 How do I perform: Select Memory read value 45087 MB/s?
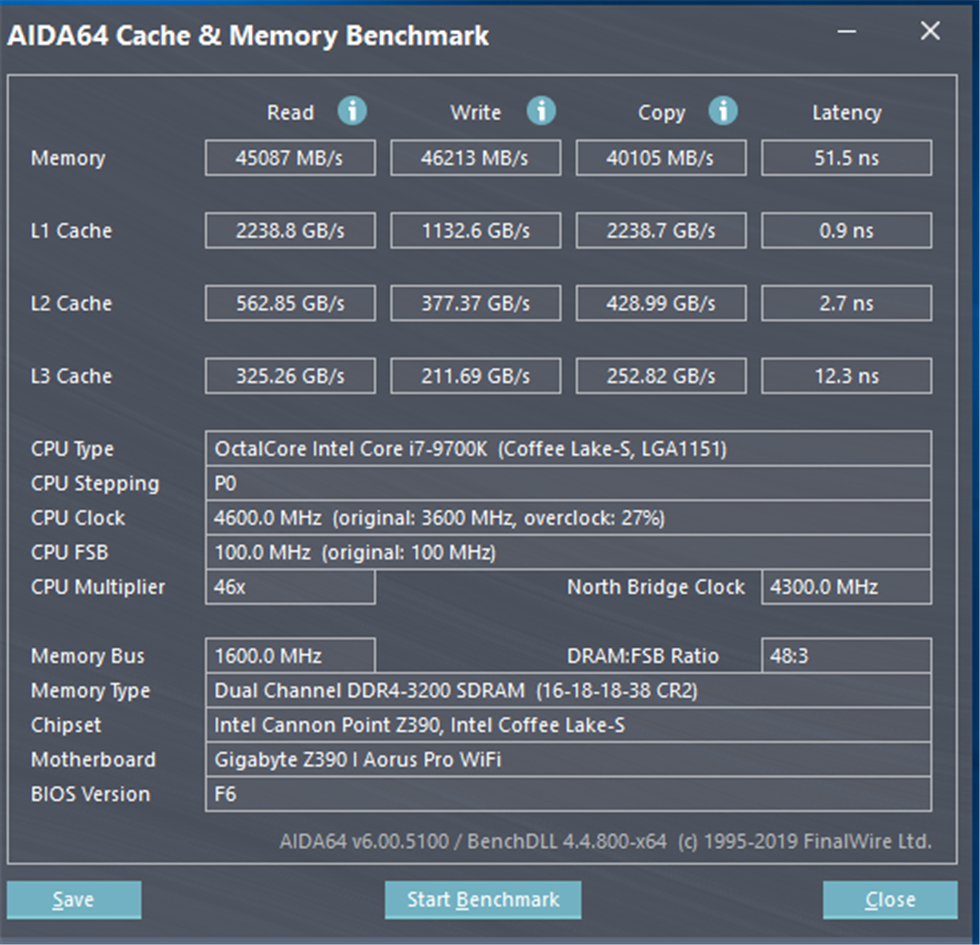point(290,158)
